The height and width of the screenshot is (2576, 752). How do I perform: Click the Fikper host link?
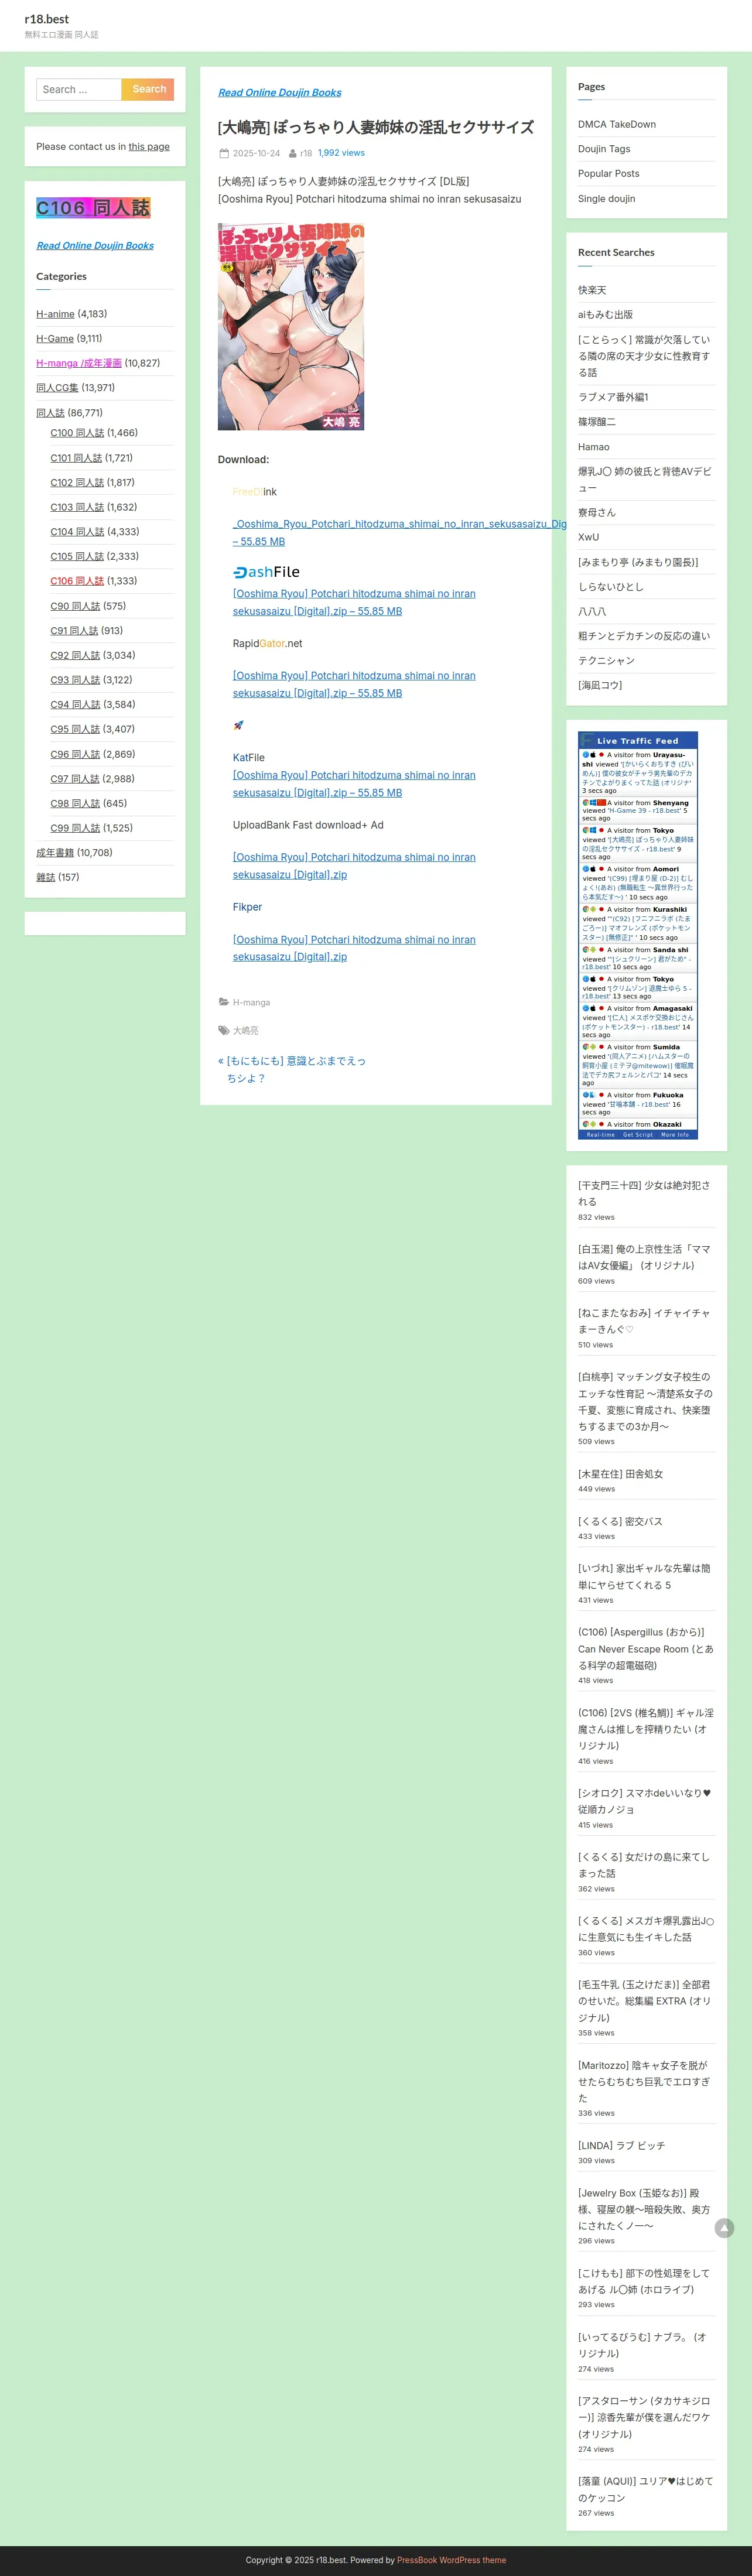tap(248, 907)
